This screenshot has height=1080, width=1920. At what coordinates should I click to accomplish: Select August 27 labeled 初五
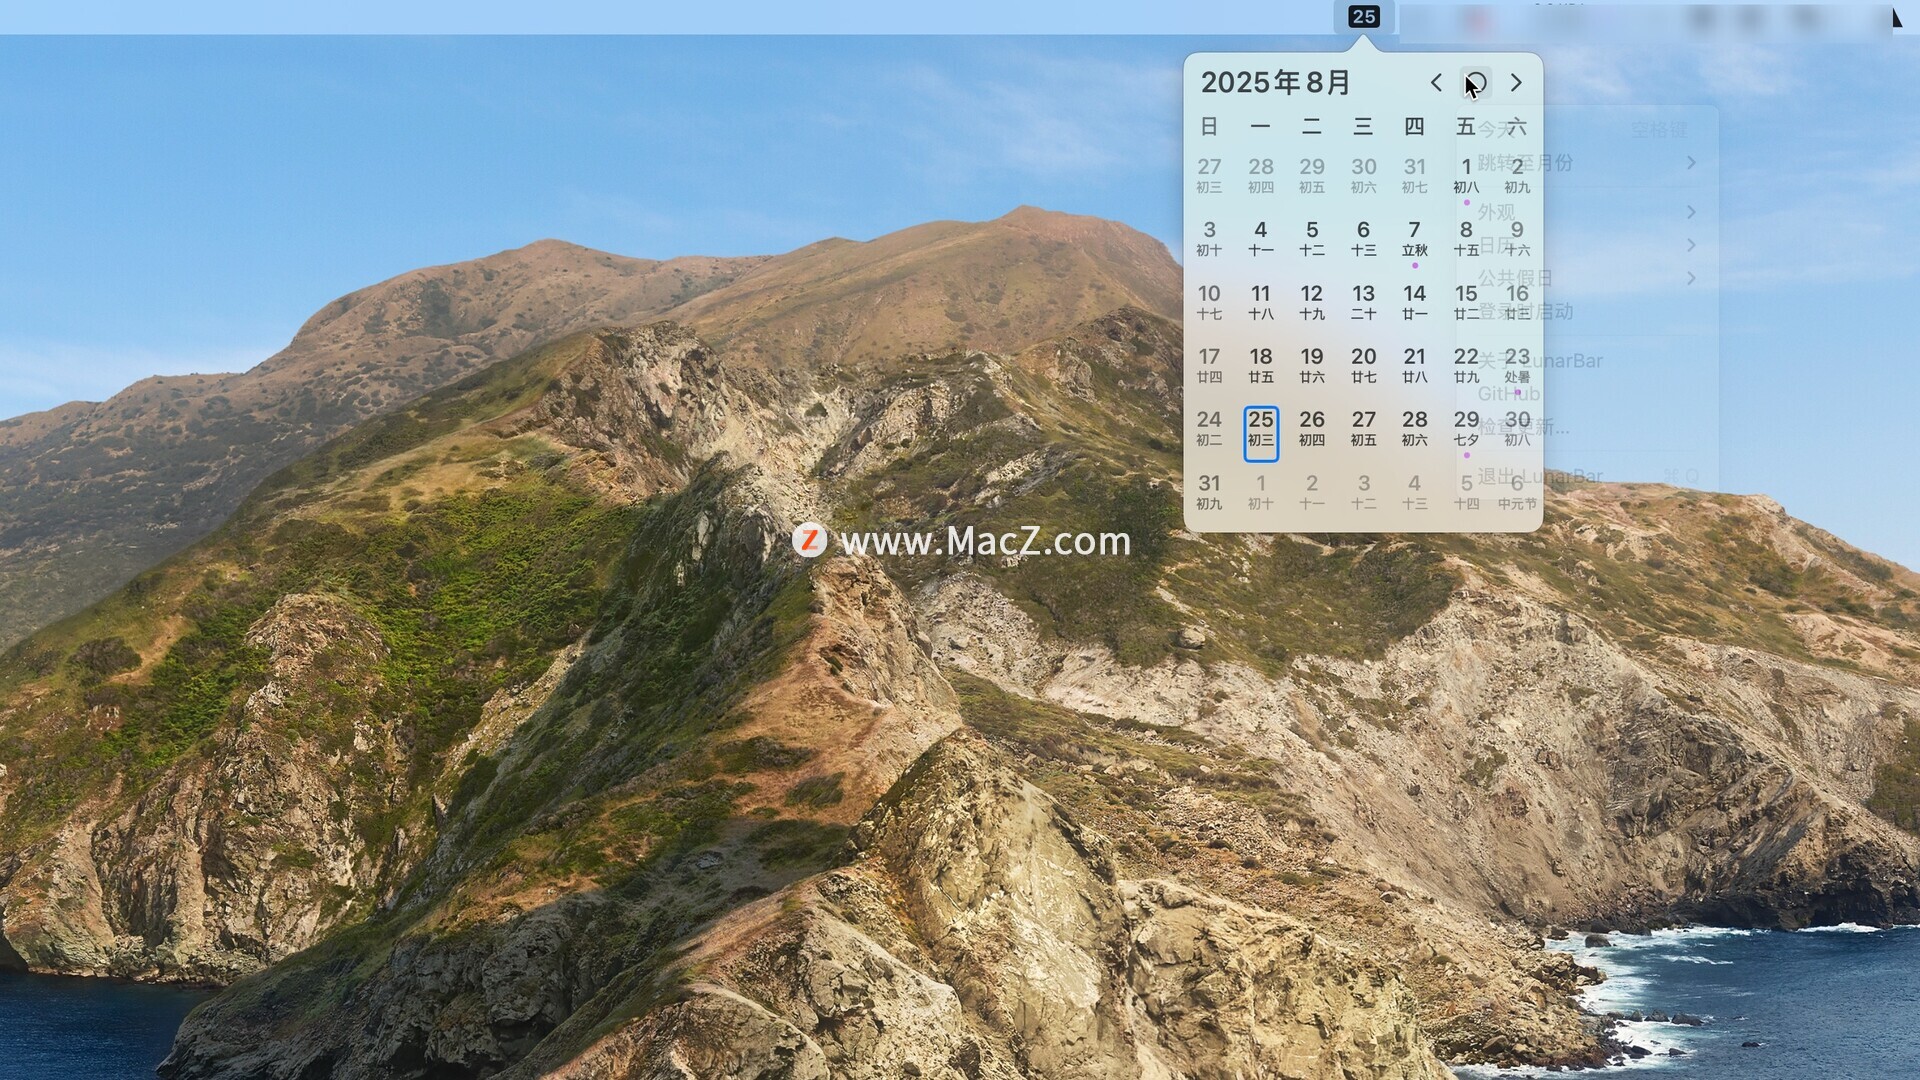[1363, 430]
